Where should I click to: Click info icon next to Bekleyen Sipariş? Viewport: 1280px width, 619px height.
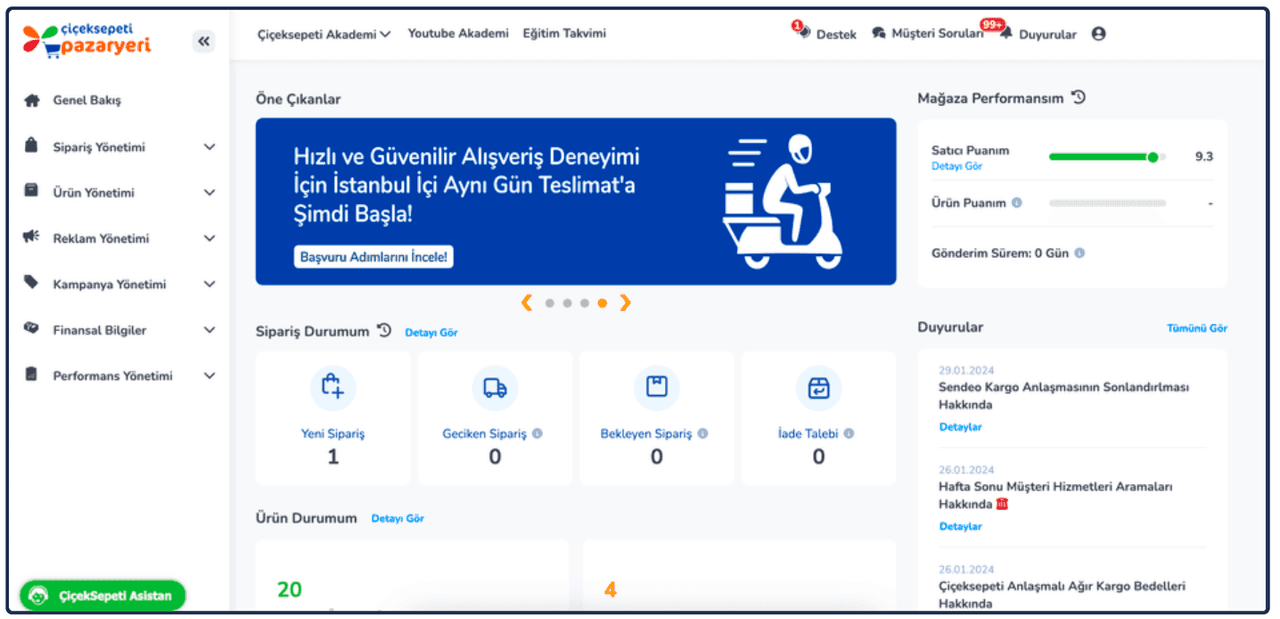point(702,434)
